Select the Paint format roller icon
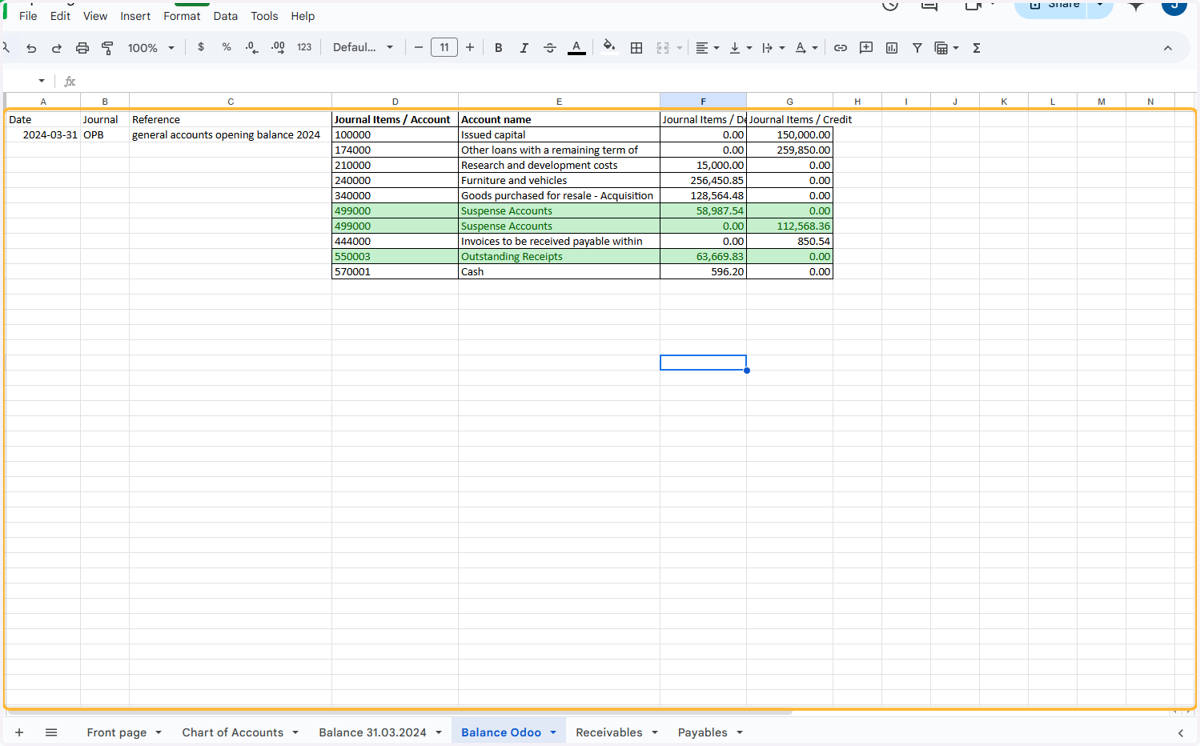1200x746 pixels. pos(107,48)
